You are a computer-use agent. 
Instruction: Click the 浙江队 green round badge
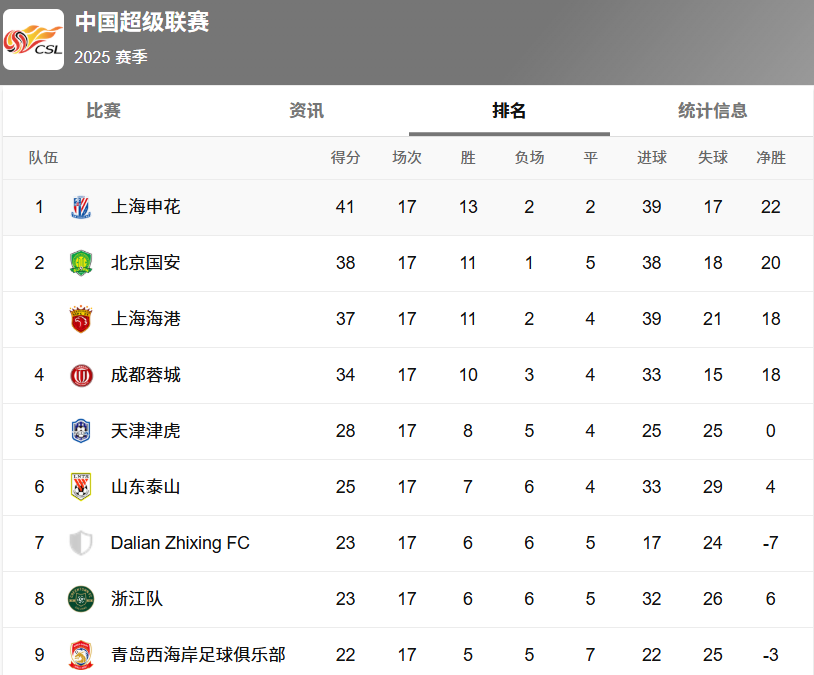81,599
